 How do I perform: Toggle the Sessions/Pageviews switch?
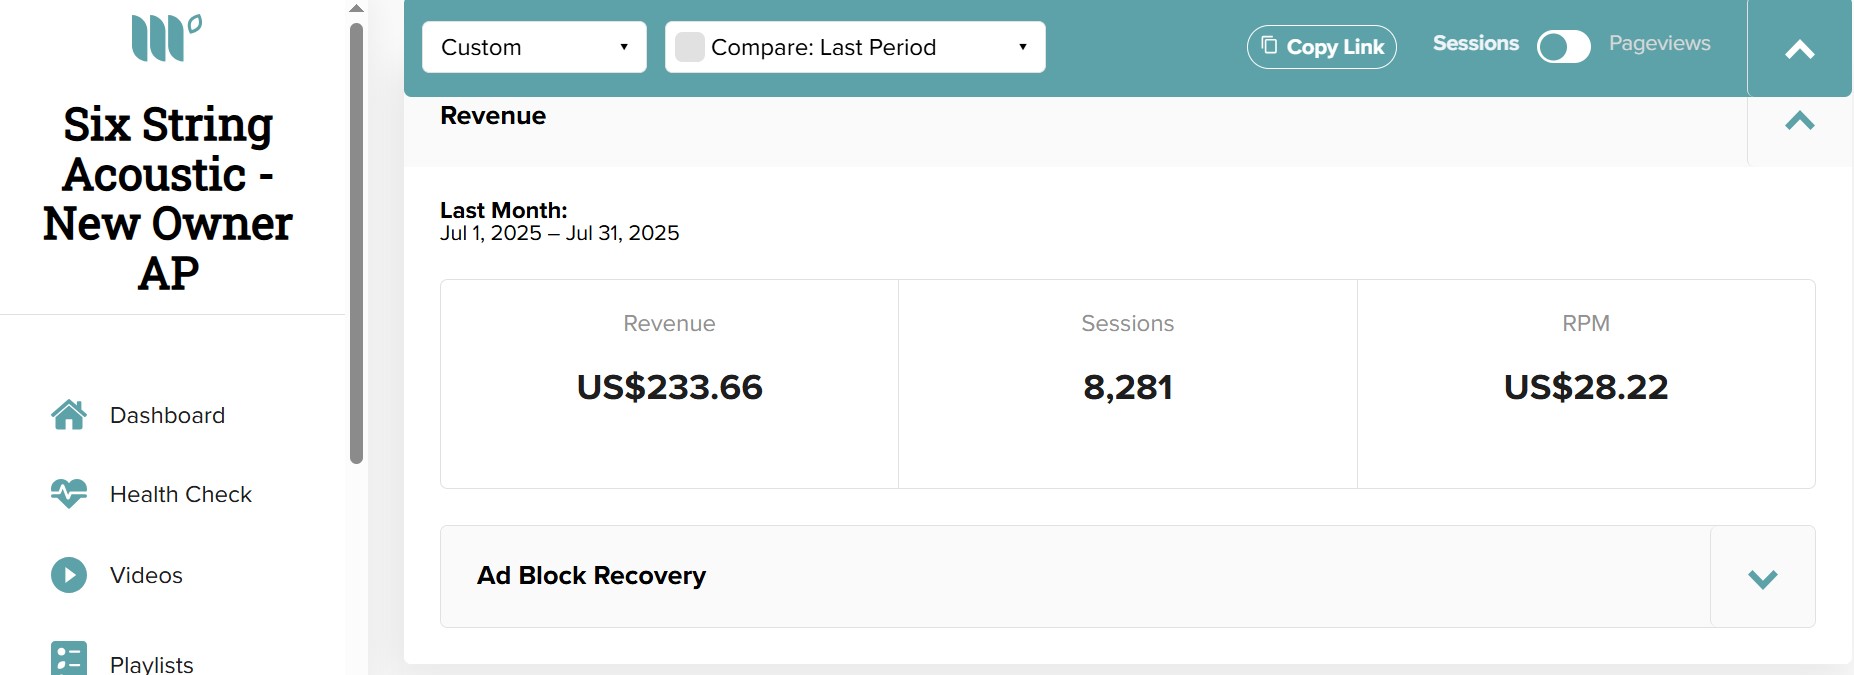(x=1564, y=46)
